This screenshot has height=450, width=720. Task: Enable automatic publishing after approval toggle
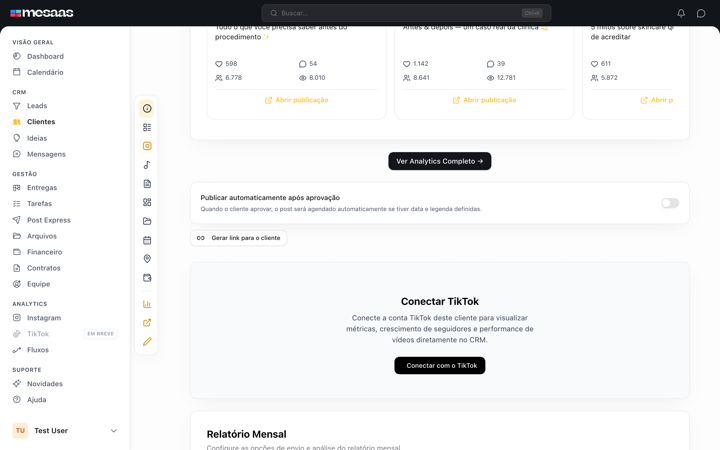(669, 203)
